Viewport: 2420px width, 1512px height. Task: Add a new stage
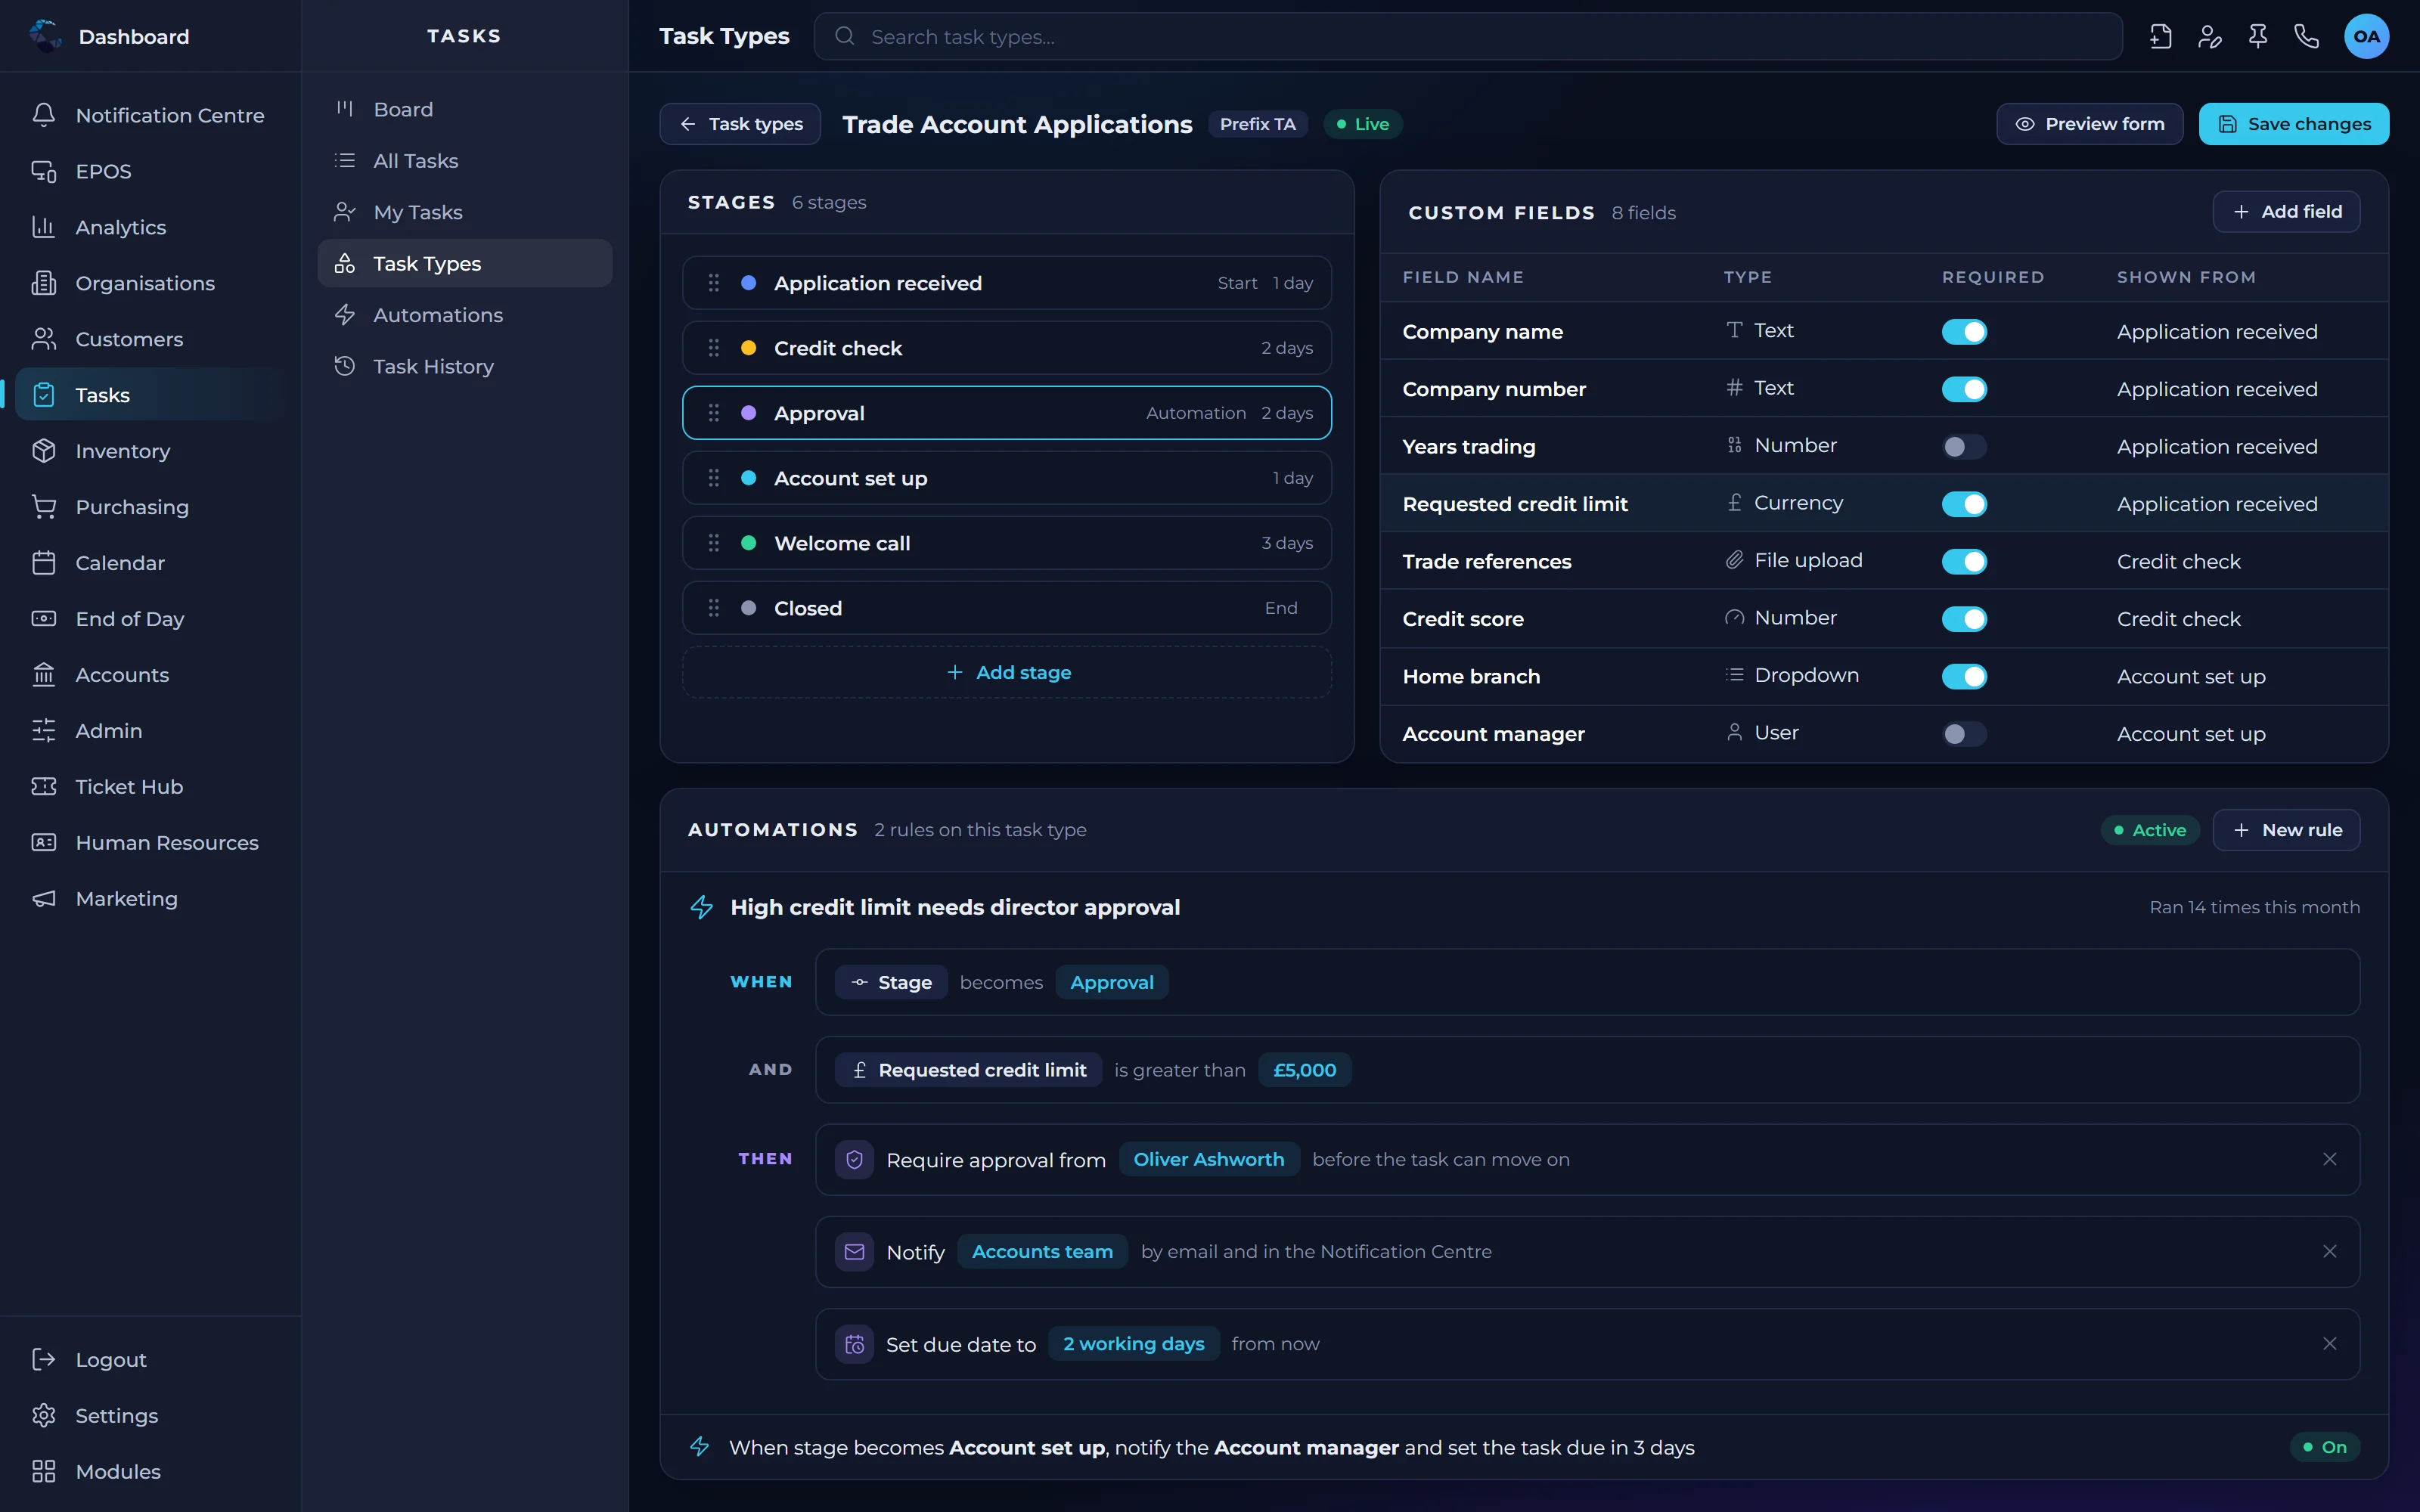[1007, 672]
